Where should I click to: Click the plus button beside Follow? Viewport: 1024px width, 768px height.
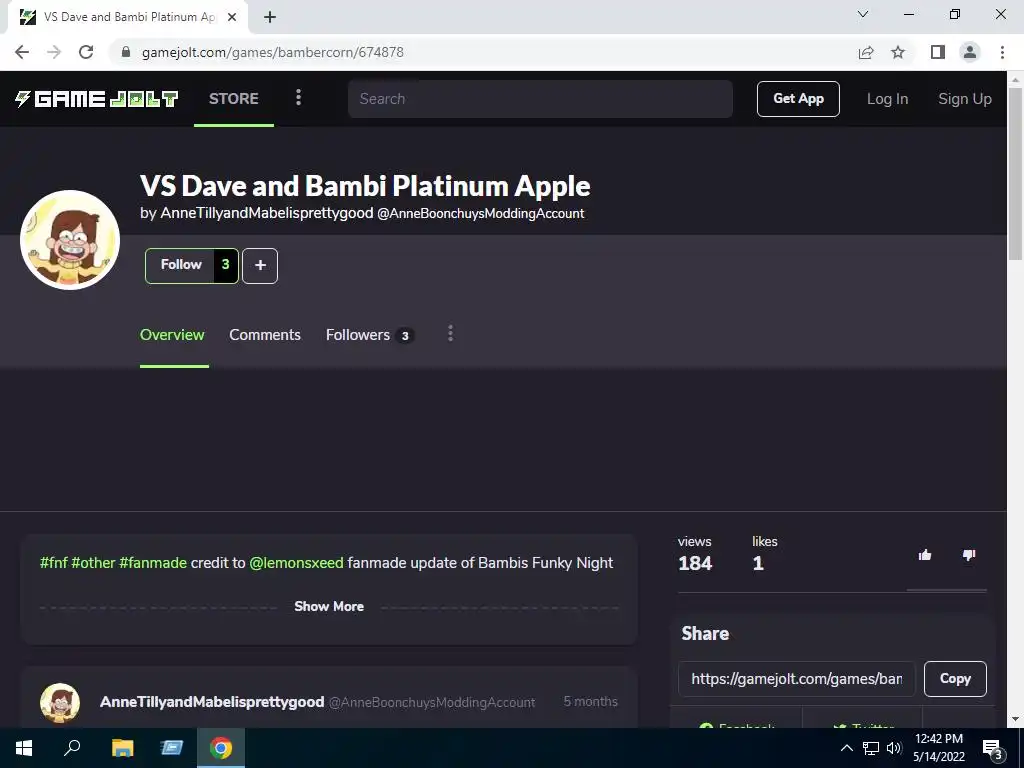[260, 265]
